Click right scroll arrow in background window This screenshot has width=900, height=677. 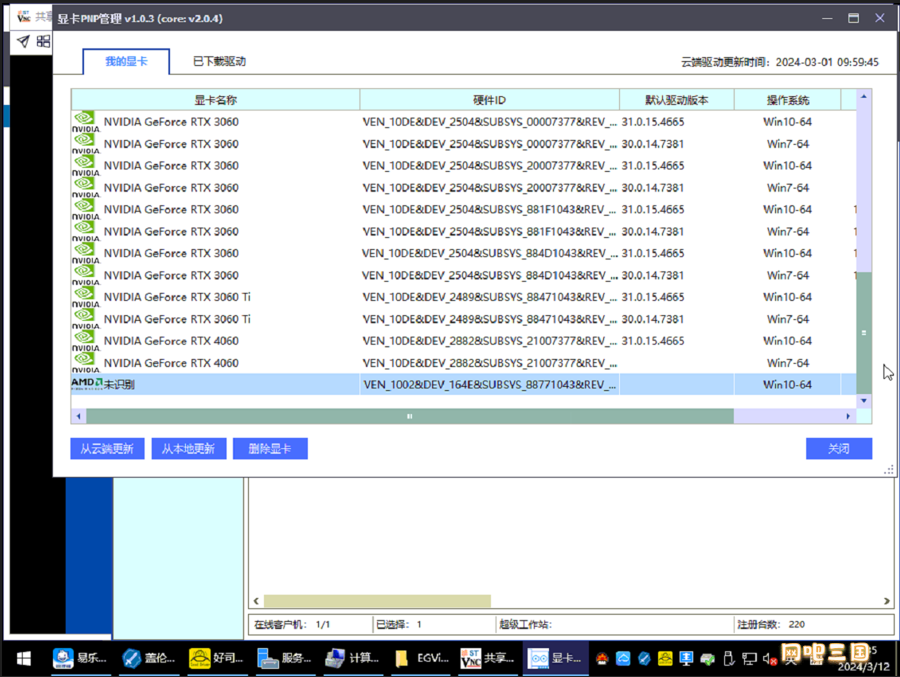[x=887, y=601]
